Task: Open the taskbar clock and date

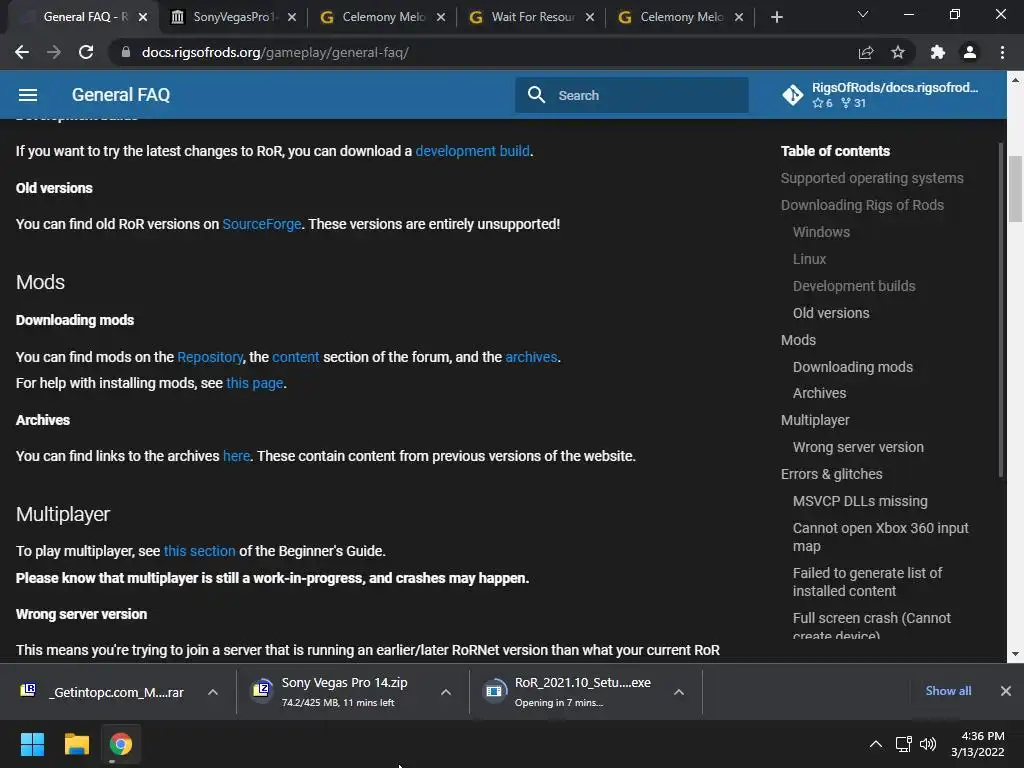Action: click(978, 744)
